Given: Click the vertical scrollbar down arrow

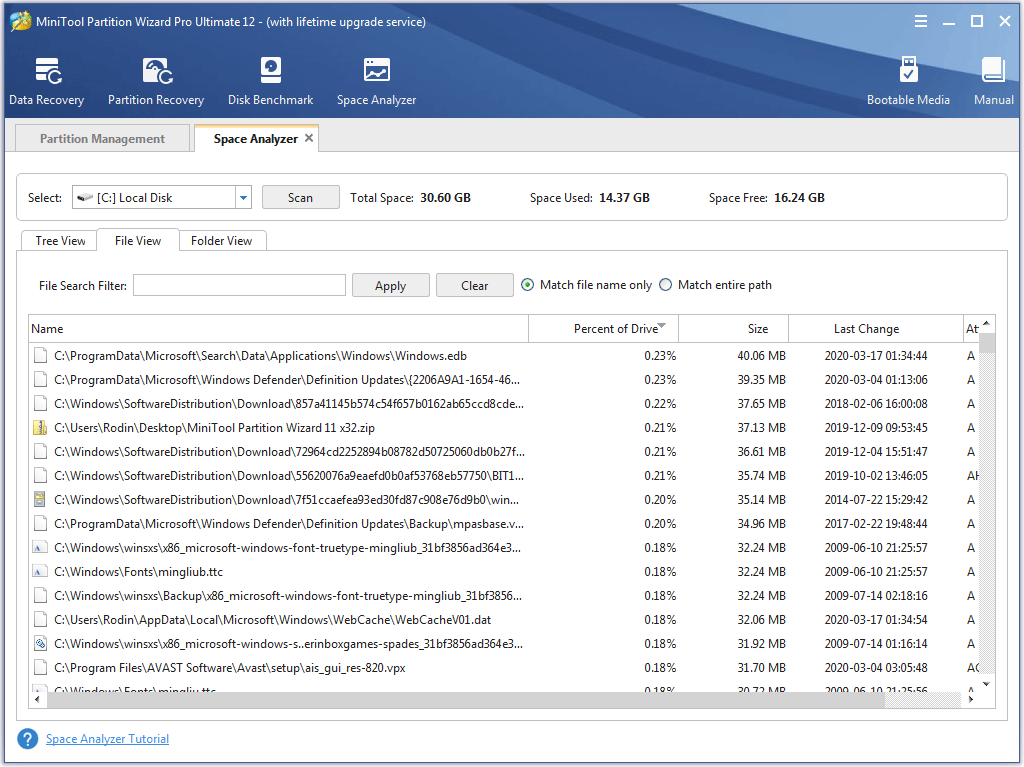Looking at the screenshot, I should [x=987, y=684].
